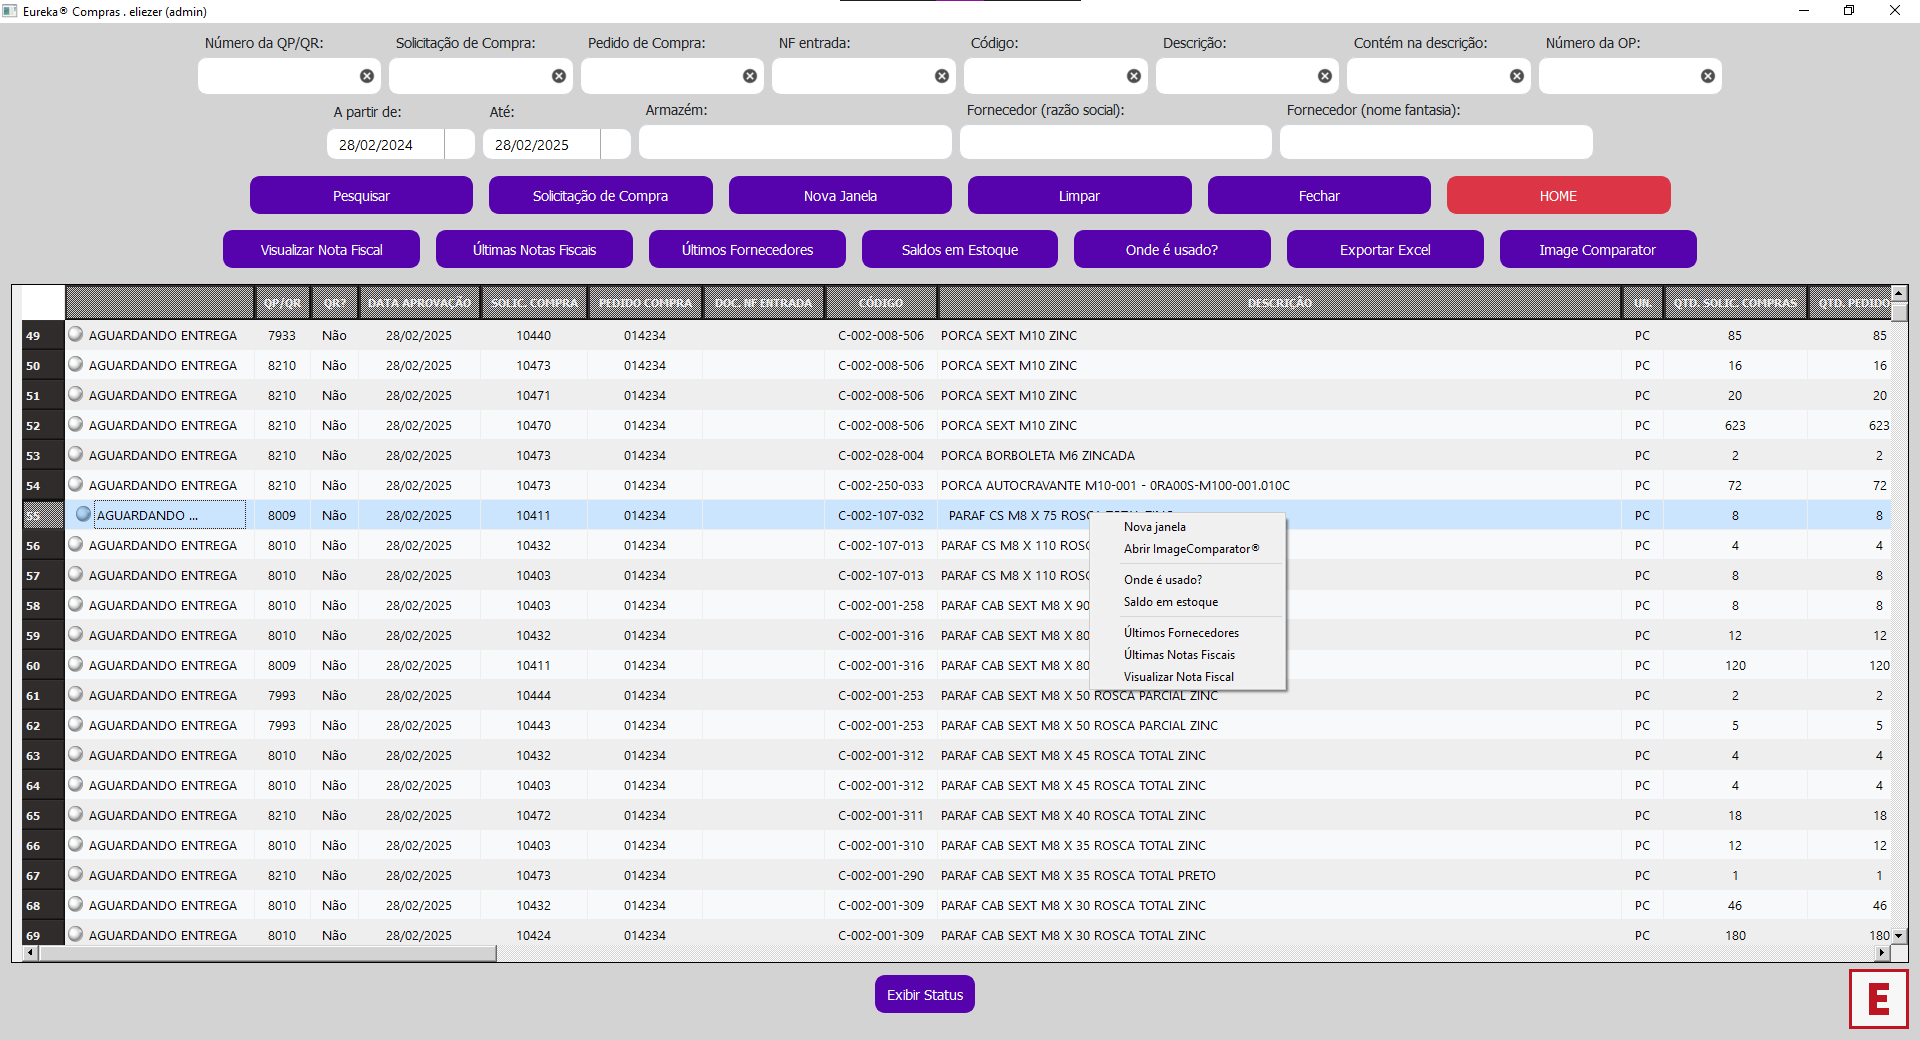Click the Nova Janela button
Viewport: 1920px width, 1040px height.
click(840, 195)
